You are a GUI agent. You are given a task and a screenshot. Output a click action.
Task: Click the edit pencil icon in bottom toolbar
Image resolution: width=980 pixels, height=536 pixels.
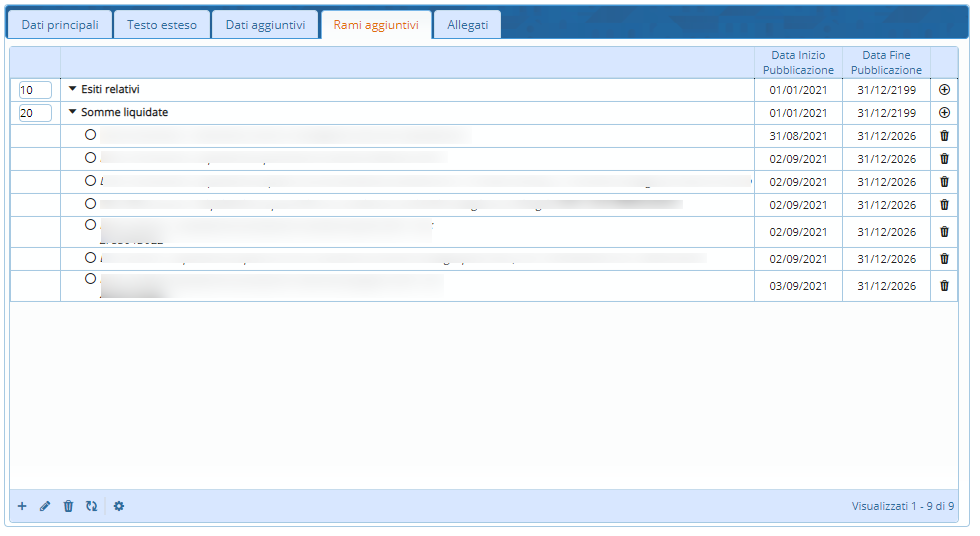click(x=45, y=506)
